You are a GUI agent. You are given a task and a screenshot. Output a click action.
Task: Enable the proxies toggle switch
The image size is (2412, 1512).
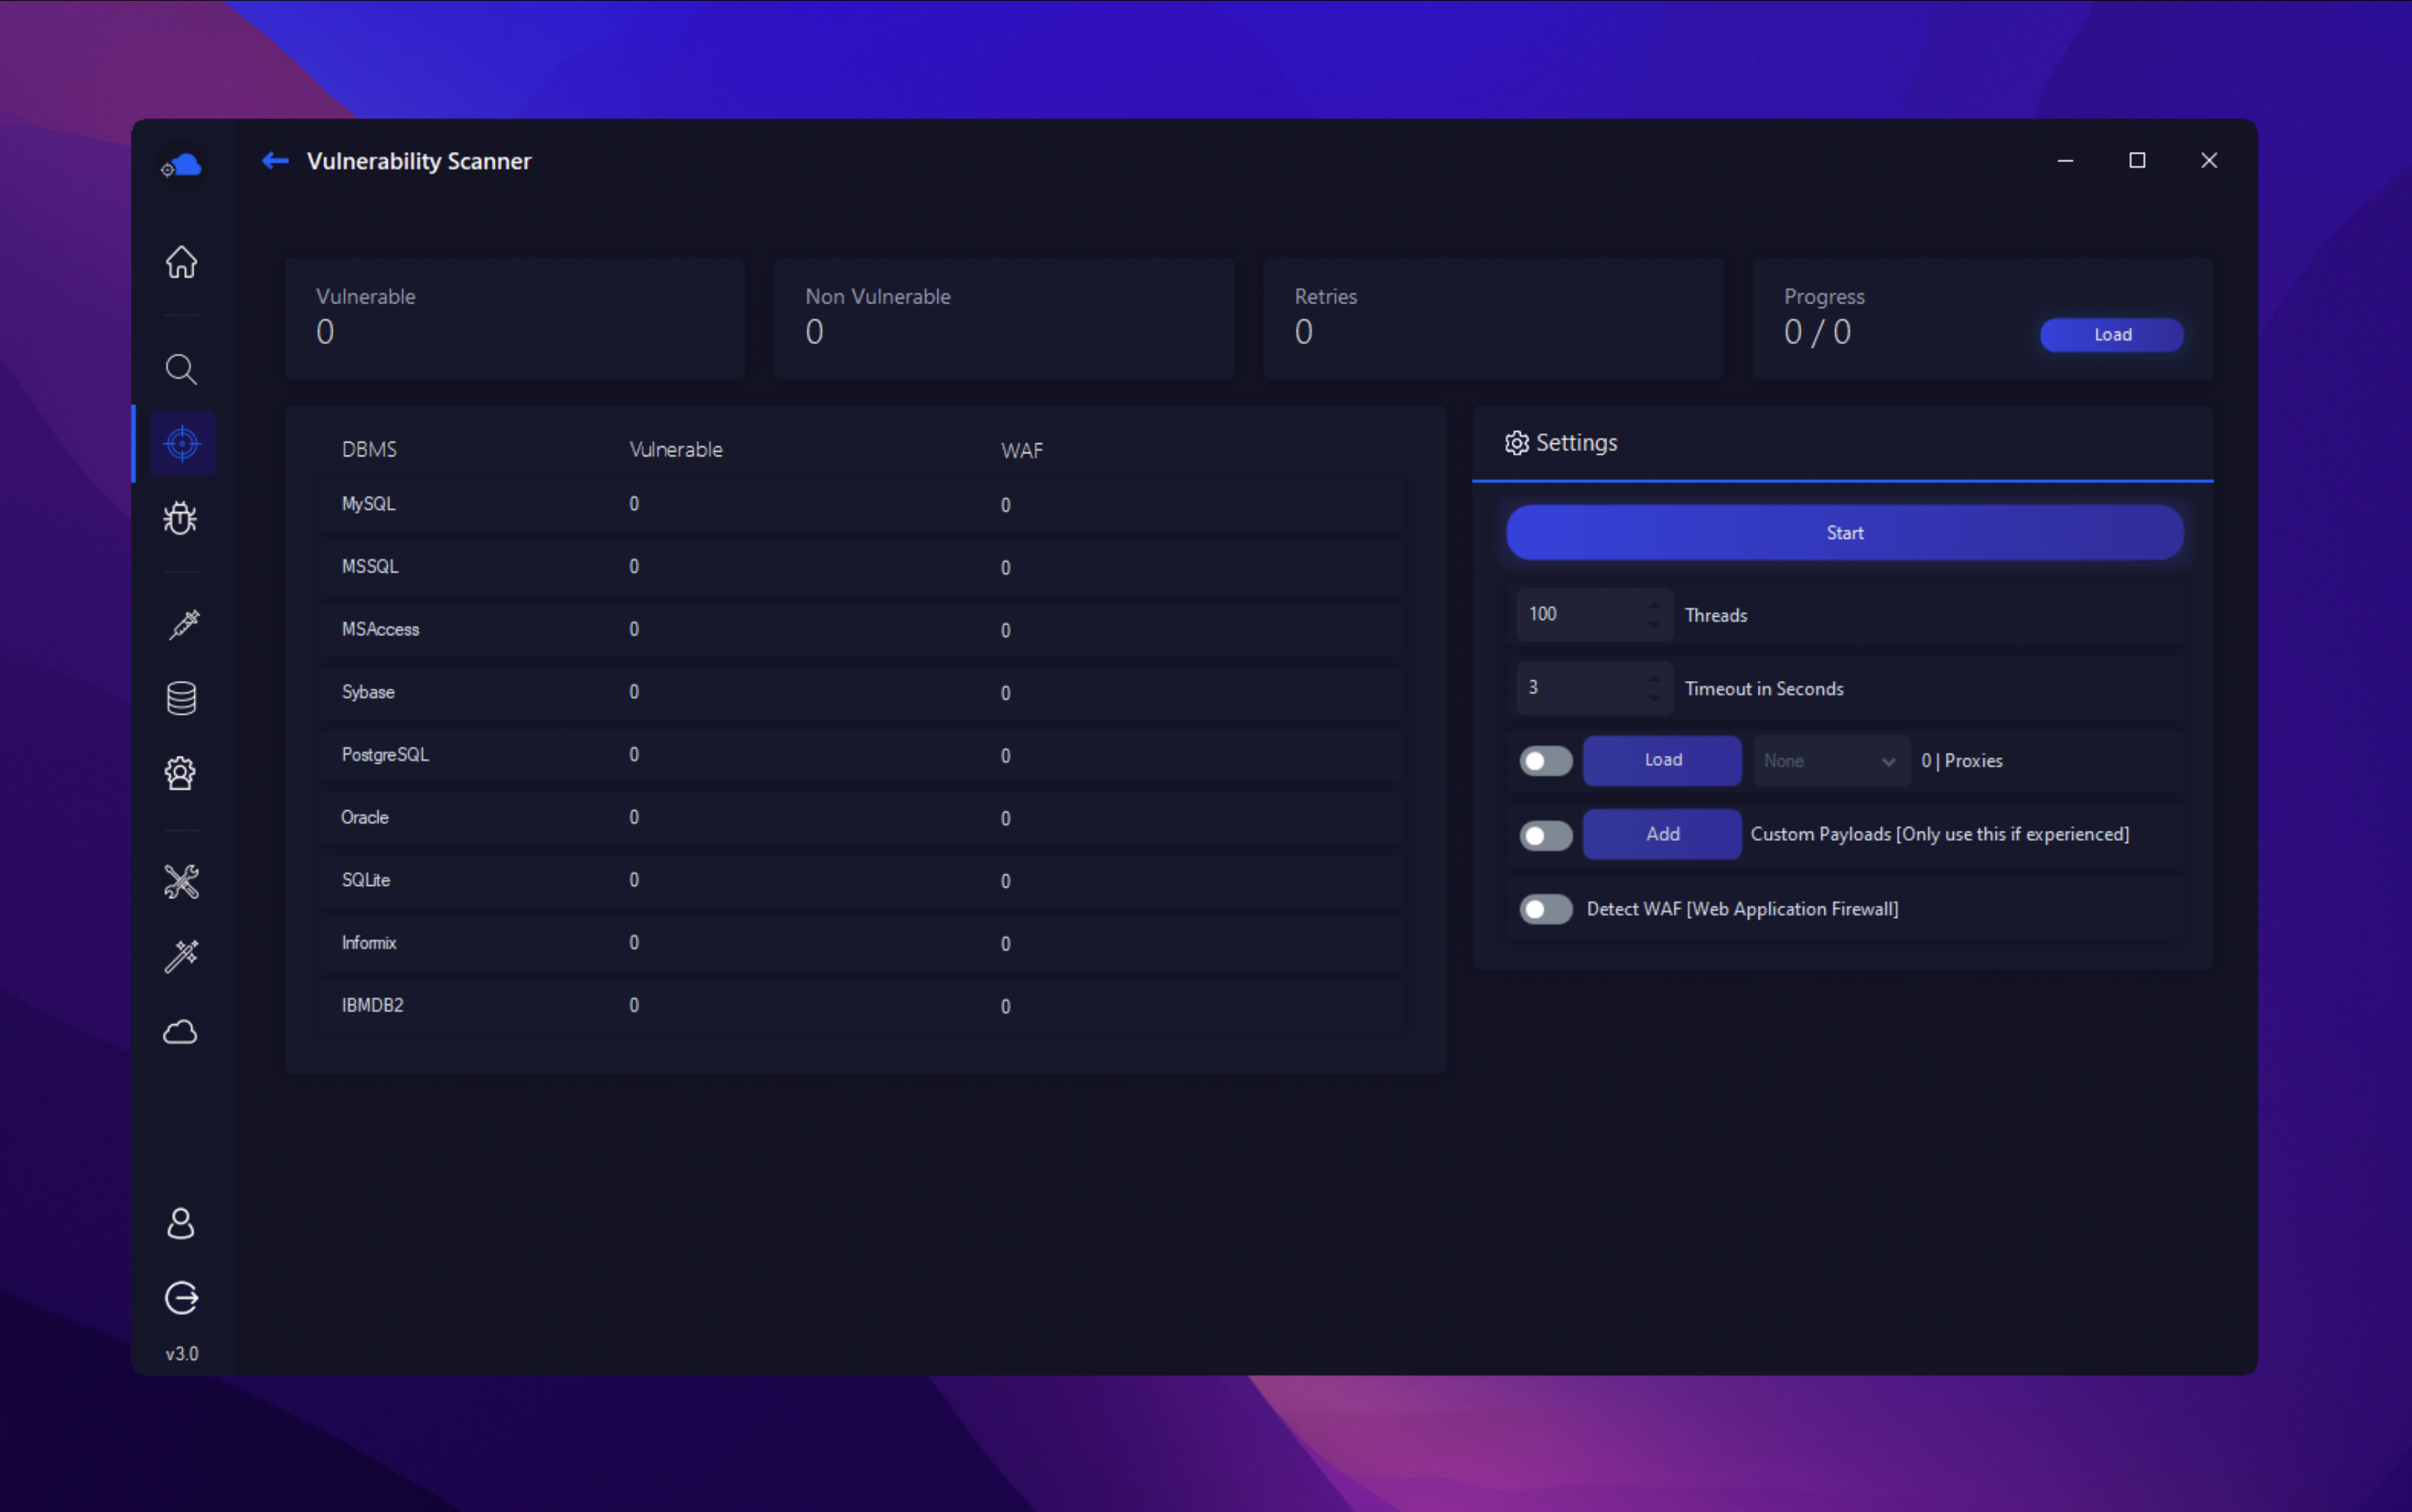[1545, 761]
